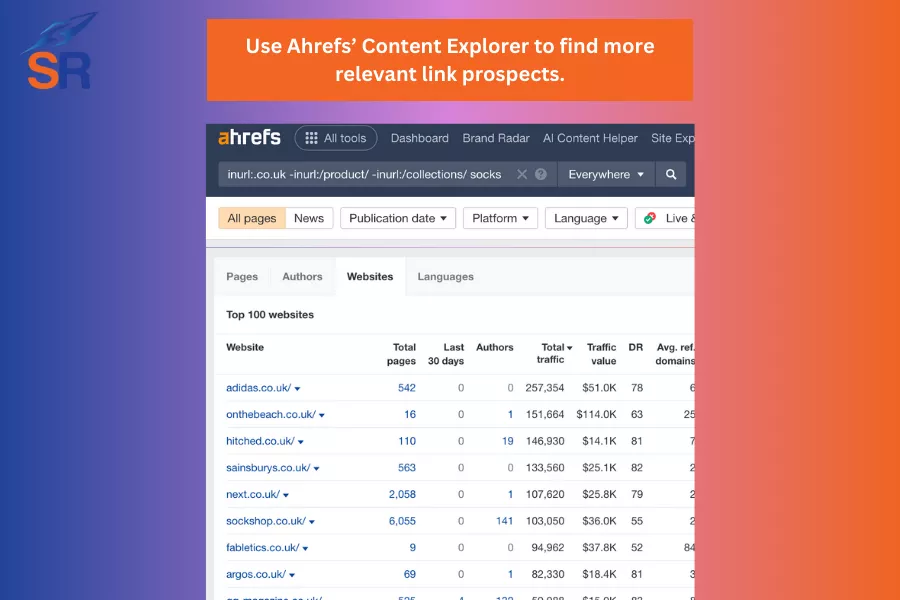Click argos total pages value 69
The height and width of the screenshot is (600, 900).
[410, 574]
